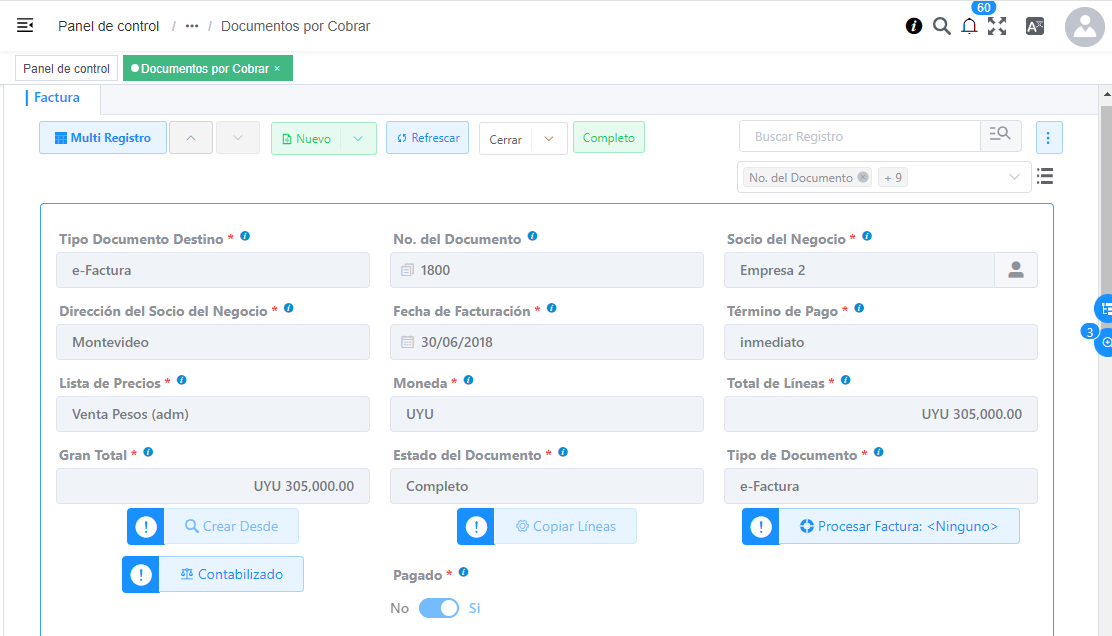
Task: Open the hamburger navigation menu
Action: coord(25,26)
